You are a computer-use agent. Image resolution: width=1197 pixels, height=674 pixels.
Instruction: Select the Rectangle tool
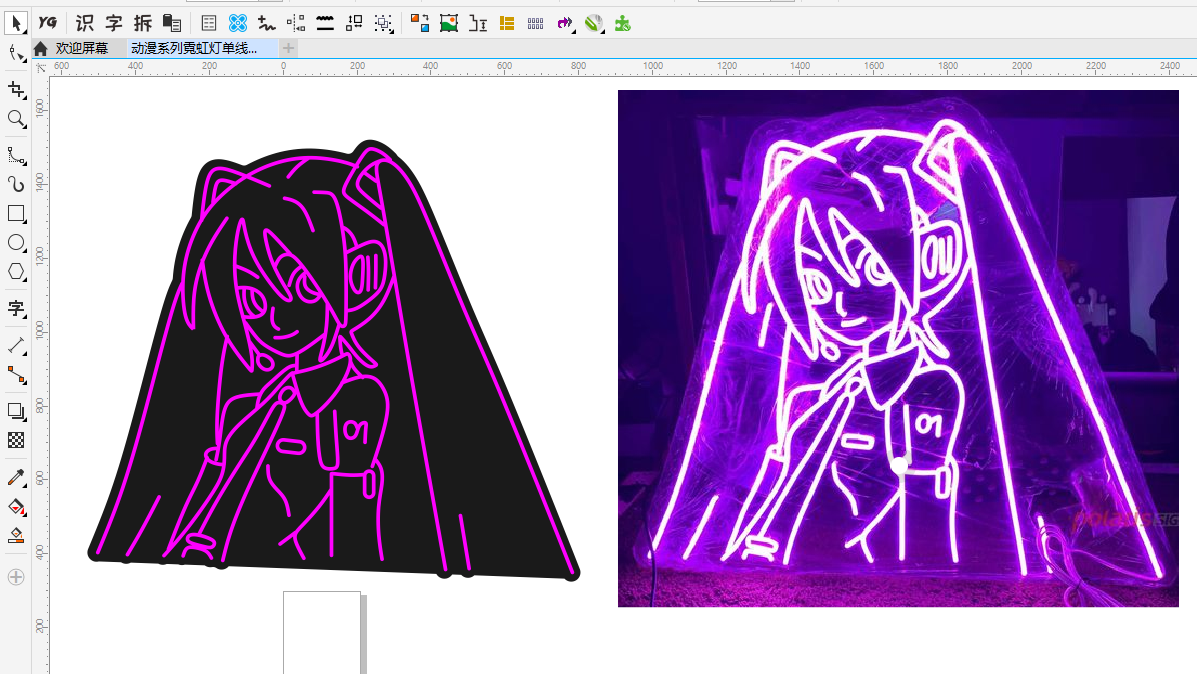[16, 214]
